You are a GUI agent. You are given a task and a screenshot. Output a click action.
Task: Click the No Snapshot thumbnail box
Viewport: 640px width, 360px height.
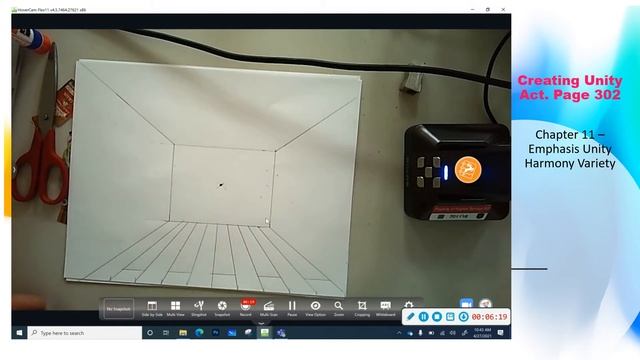coord(118,309)
